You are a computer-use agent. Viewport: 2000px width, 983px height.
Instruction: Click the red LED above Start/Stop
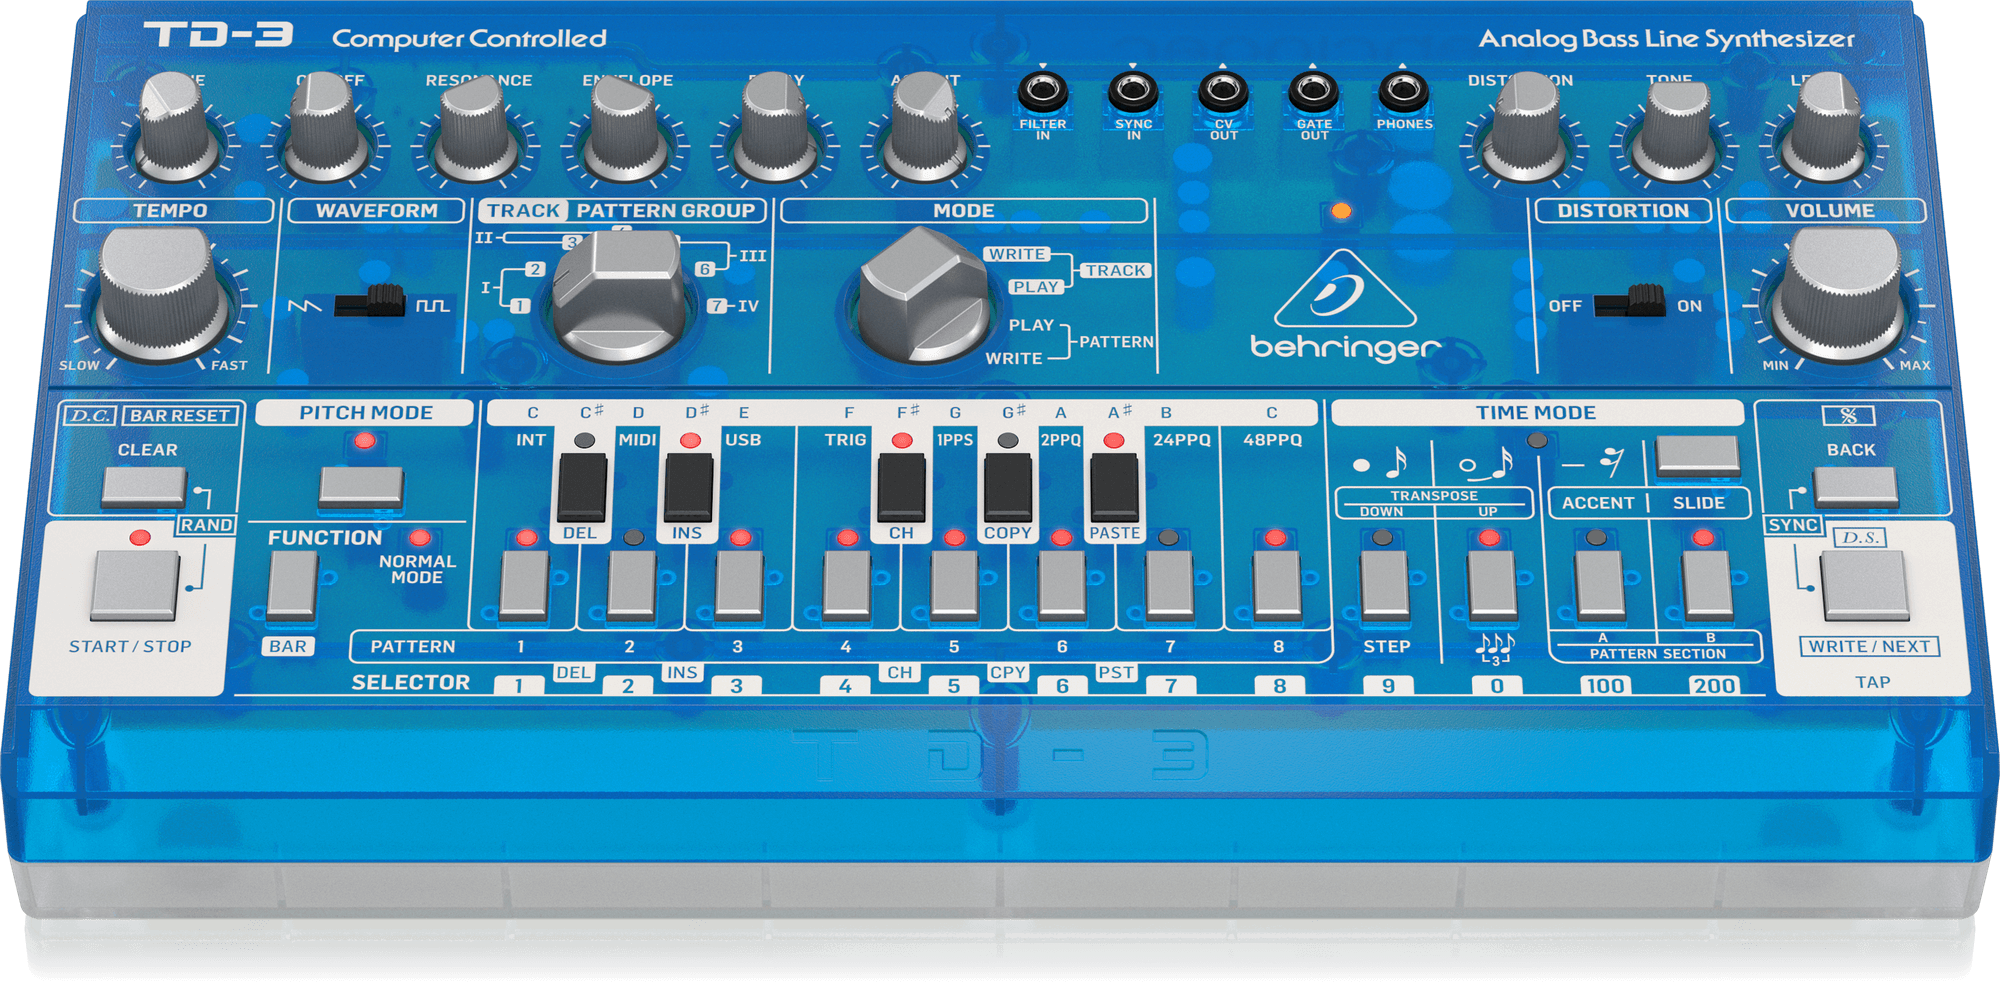pos(140,537)
